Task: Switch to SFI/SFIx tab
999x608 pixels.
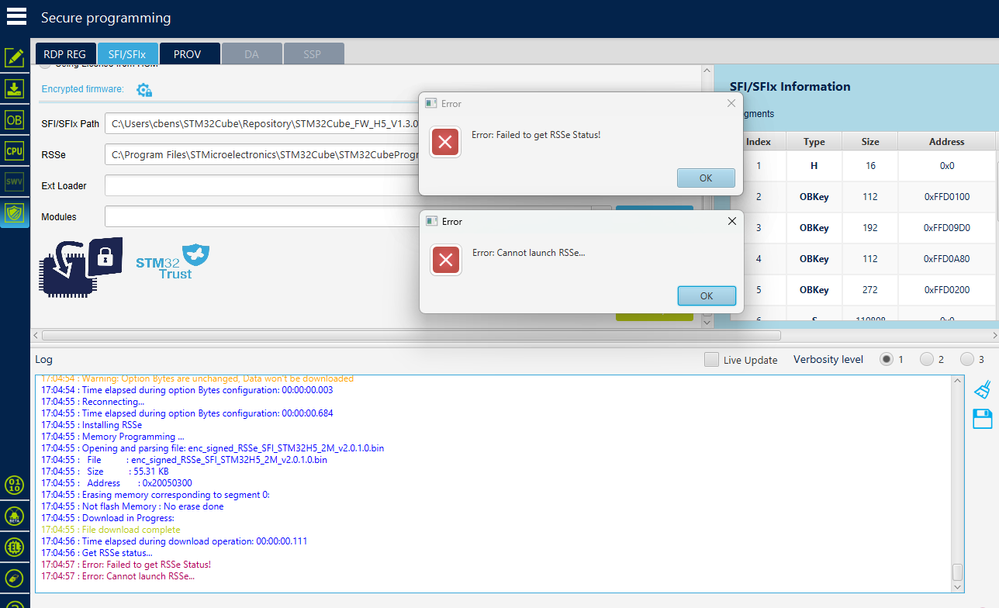Action: coord(127,54)
